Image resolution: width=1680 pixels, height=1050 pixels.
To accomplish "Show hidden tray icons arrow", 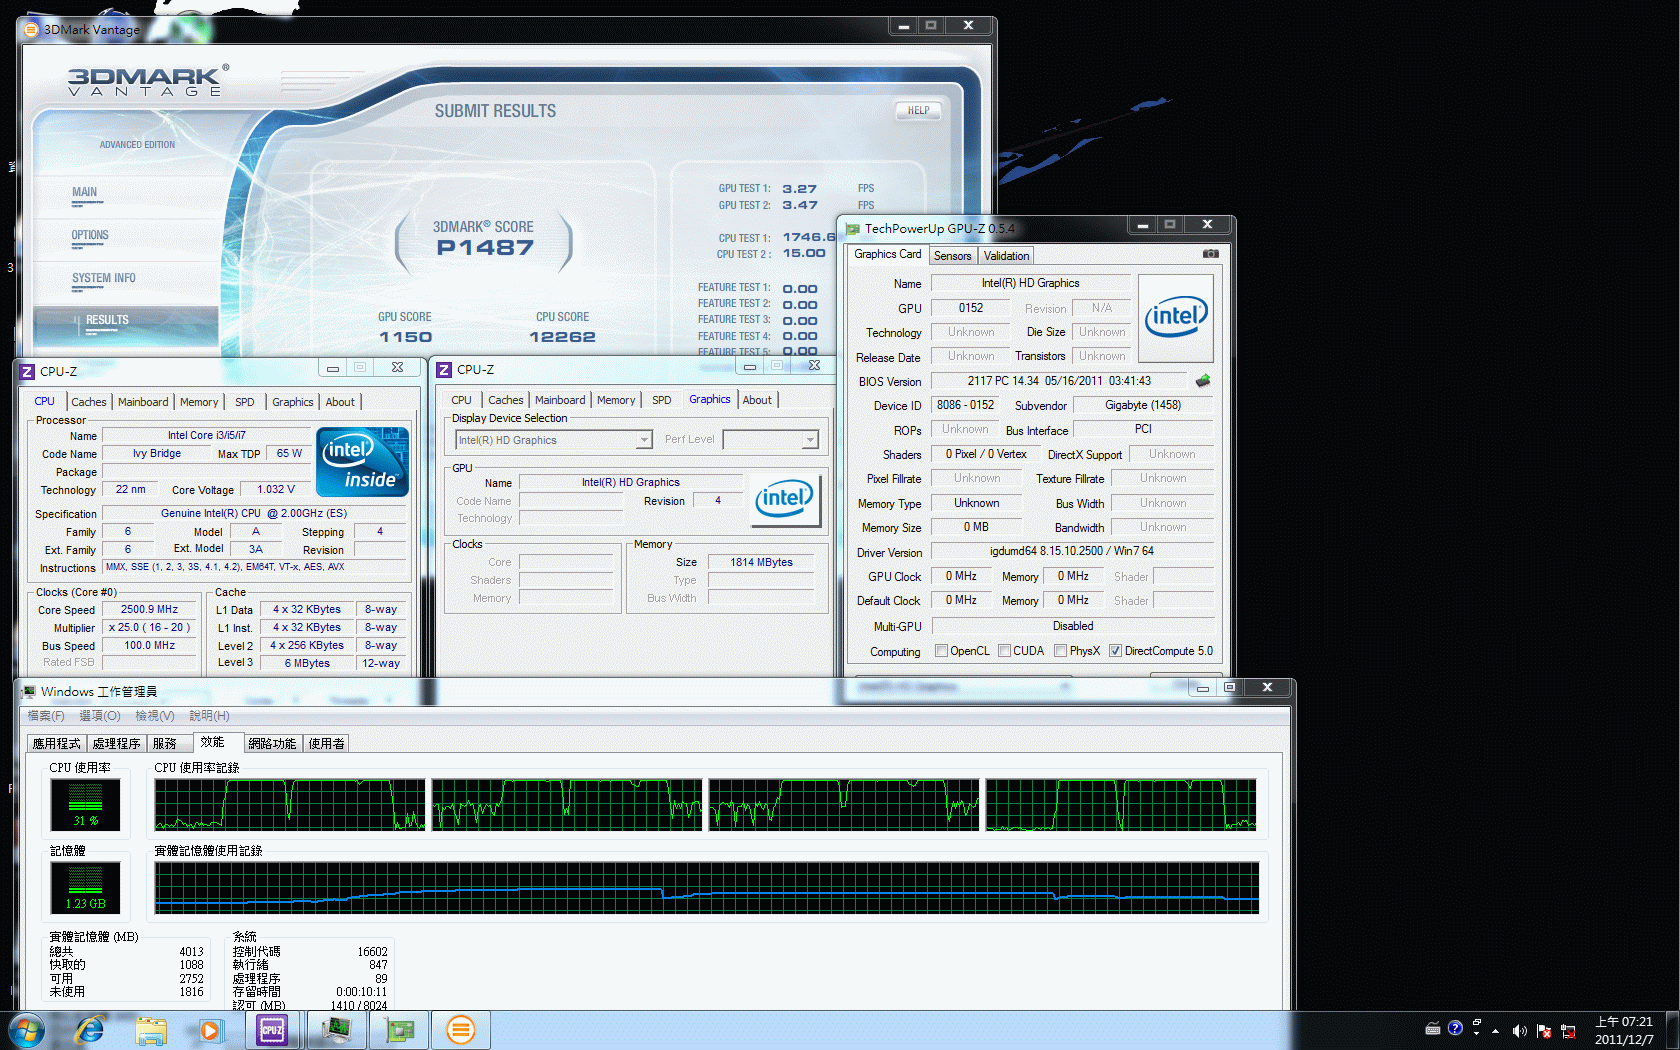I will click(x=1495, y=1031).
